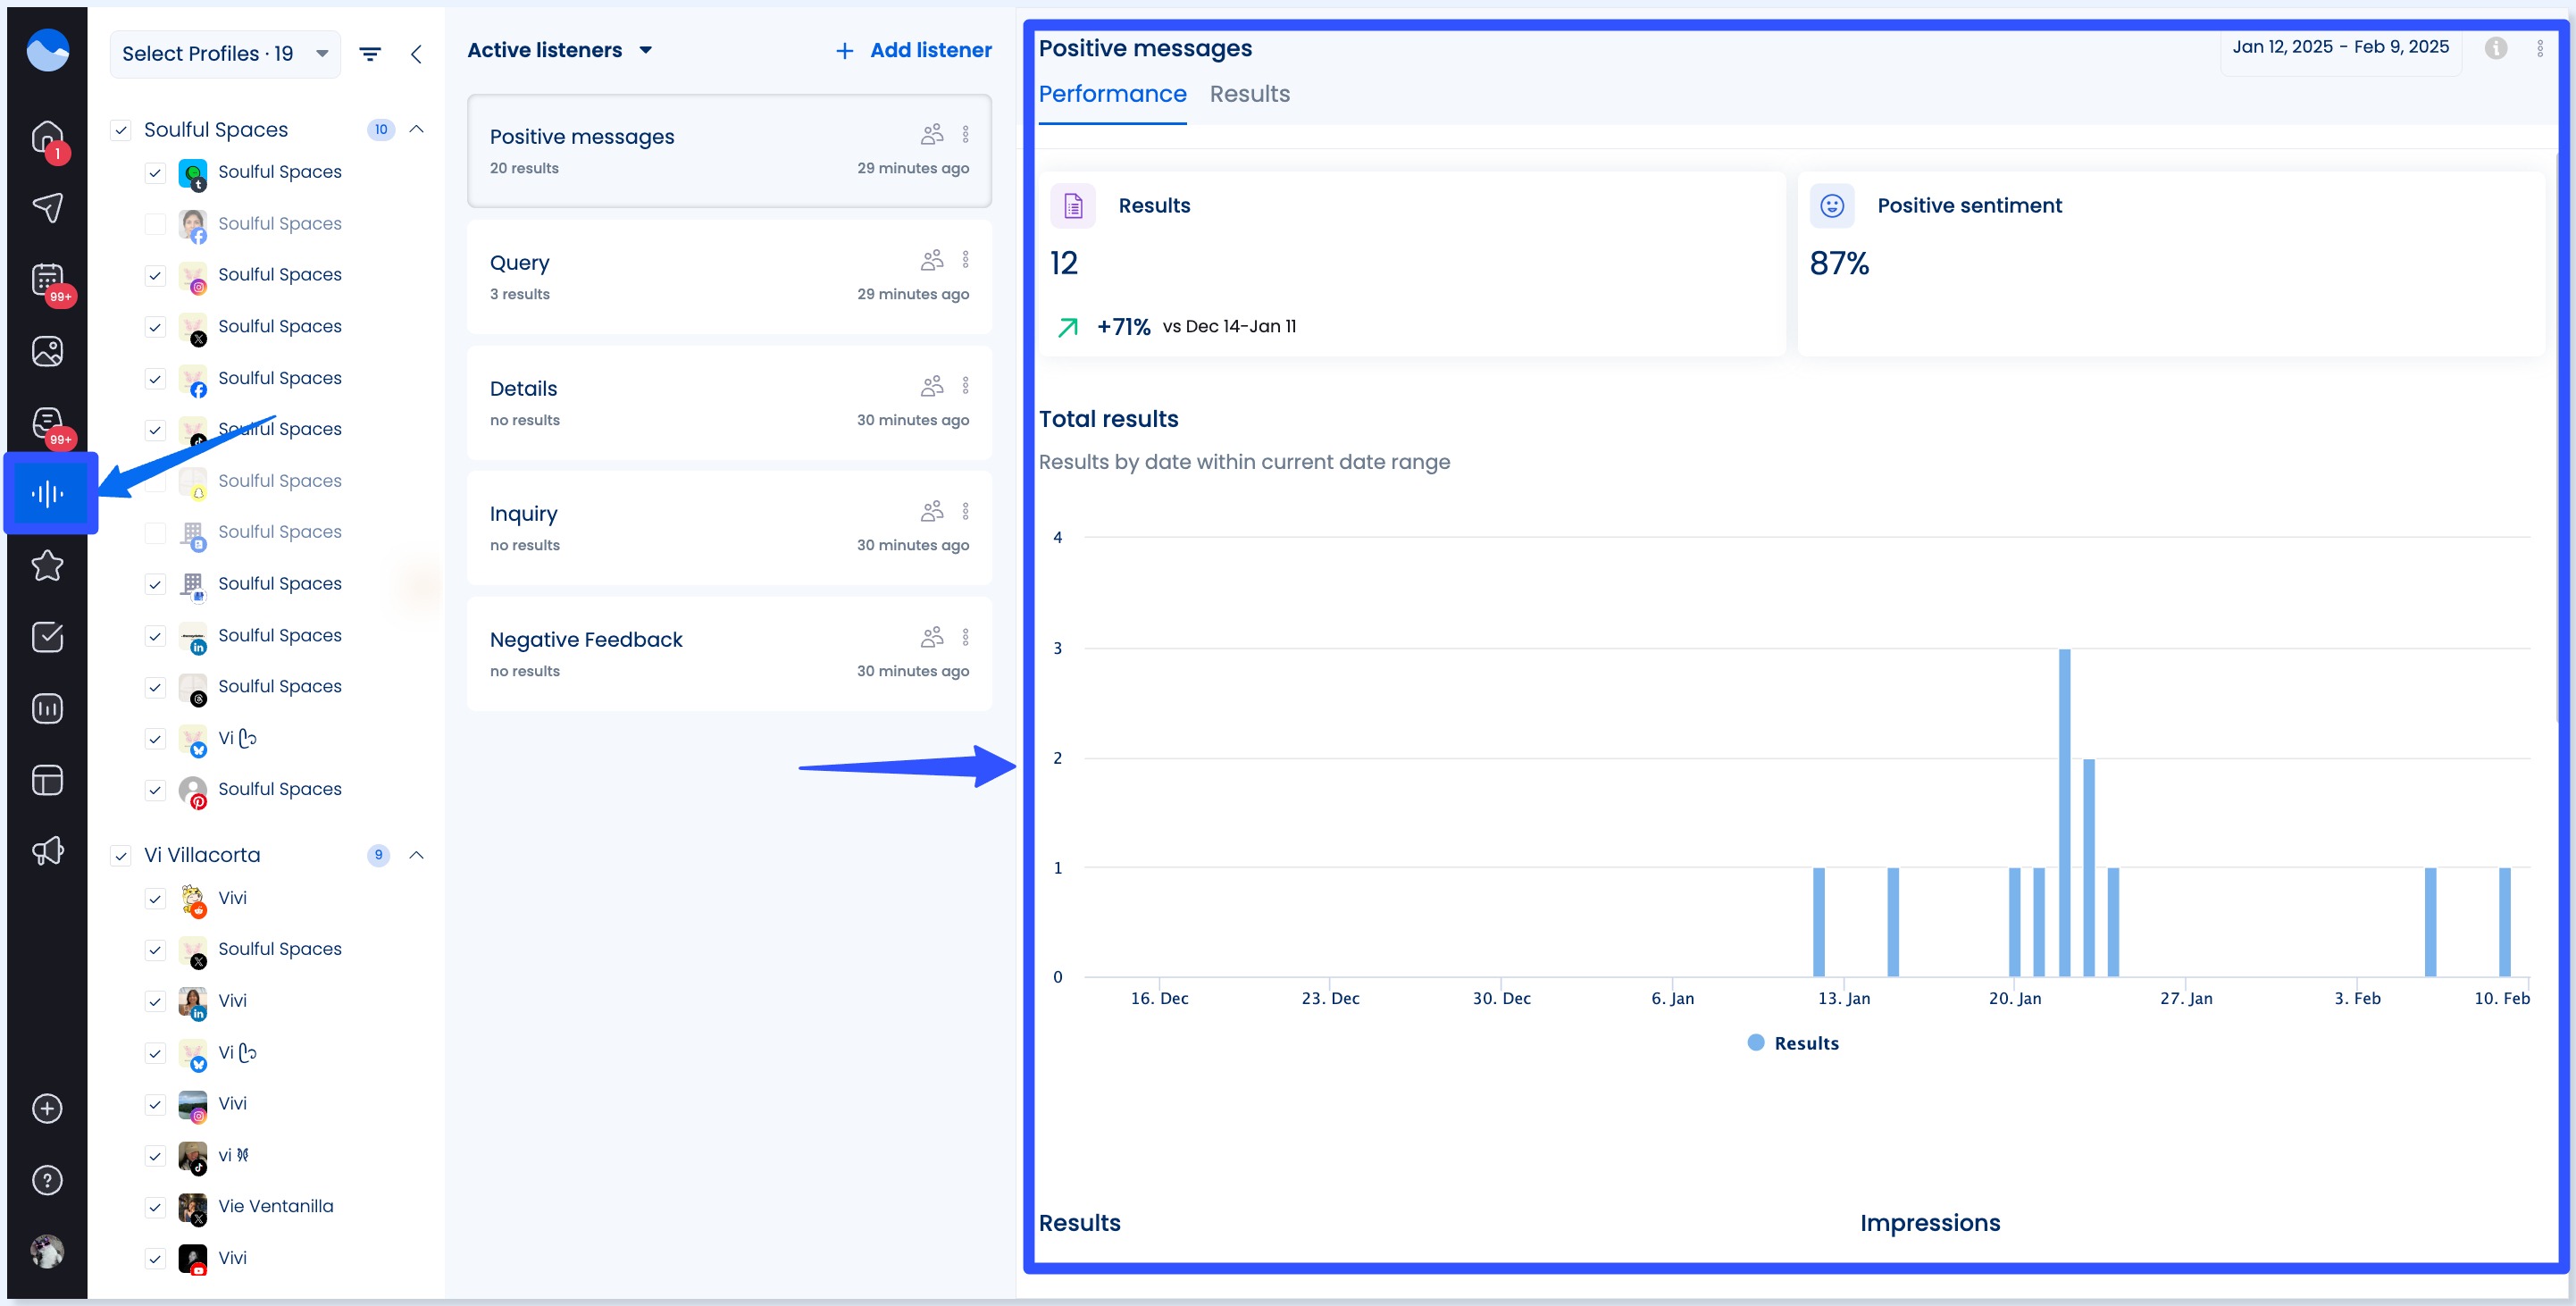2576x1306 pixels.
Task: Check the Soulful Spaces Facebook profile
Action: pyautogui.click(x=155, y=224)
